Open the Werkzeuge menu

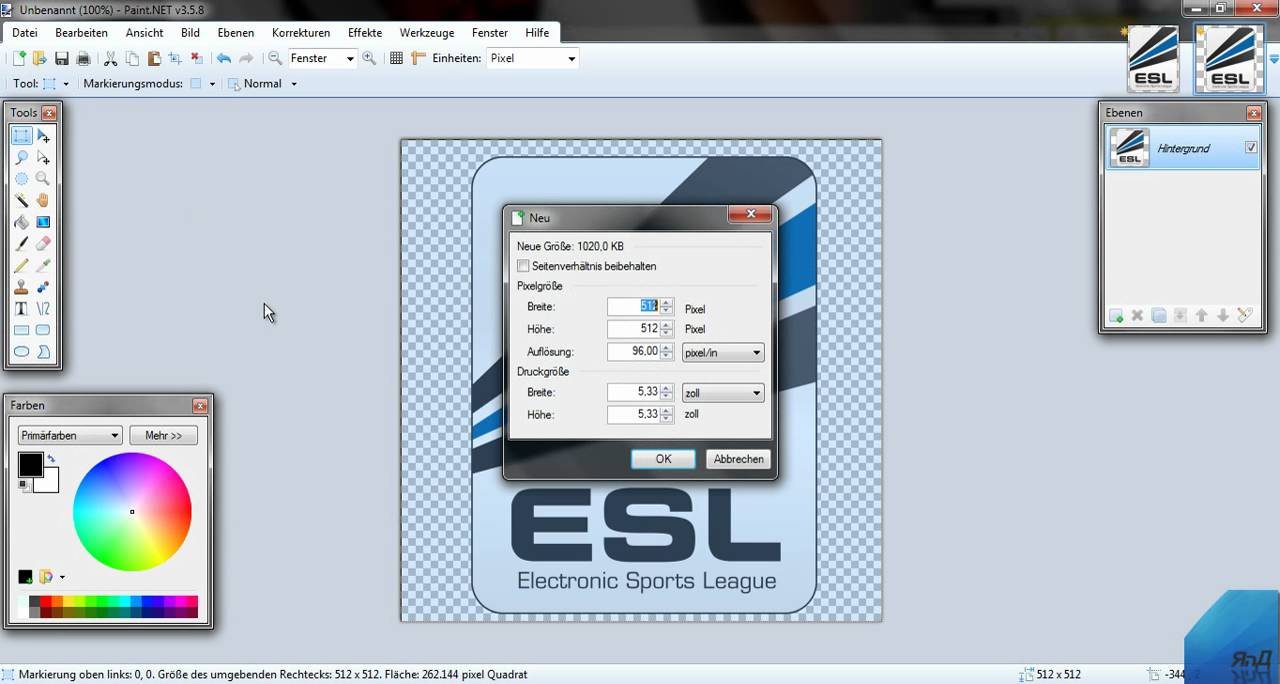tap(427, 33)
